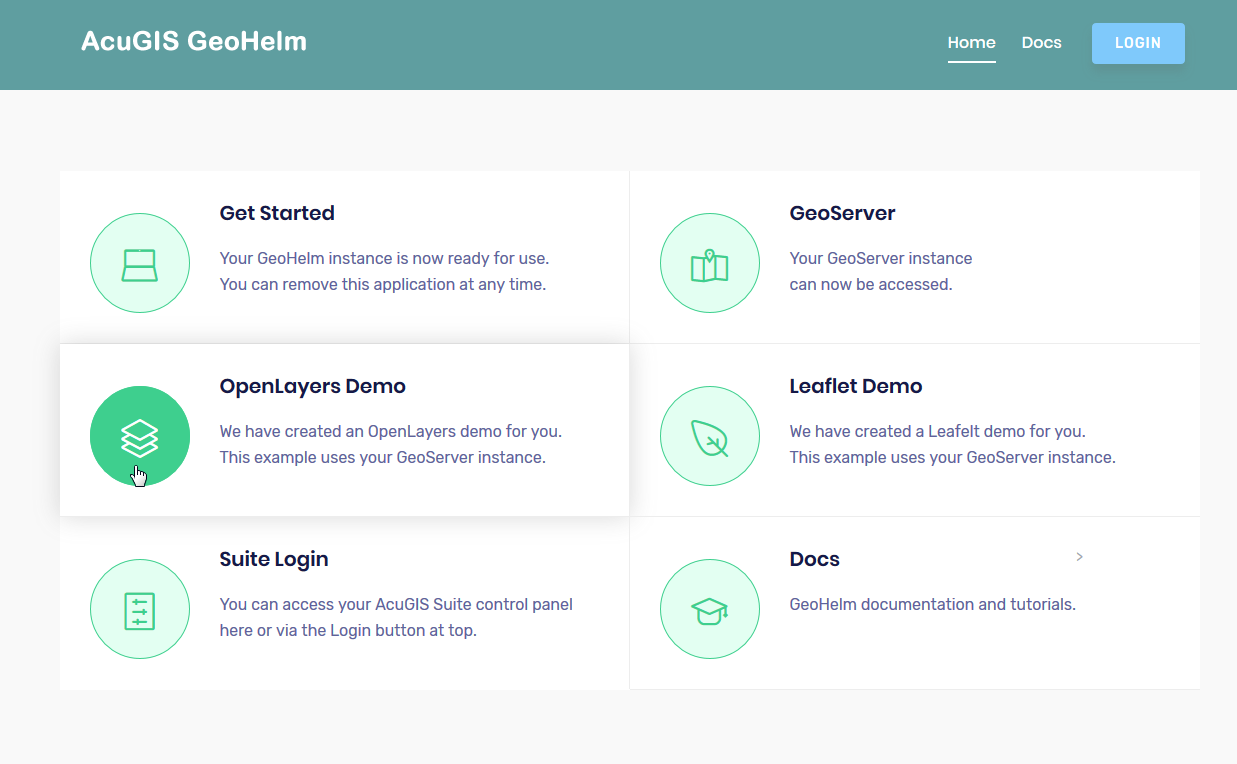This screenshot has height=764, width=1237.
Task: Click the Suite Login settings icon
Action: click(140, 609)
